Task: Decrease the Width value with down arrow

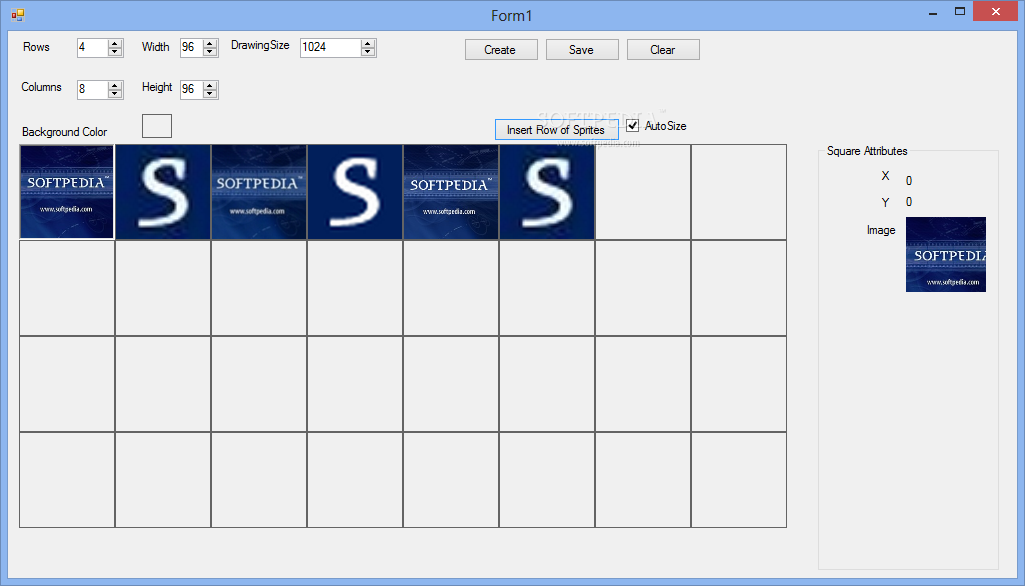Action: [210, 52]
